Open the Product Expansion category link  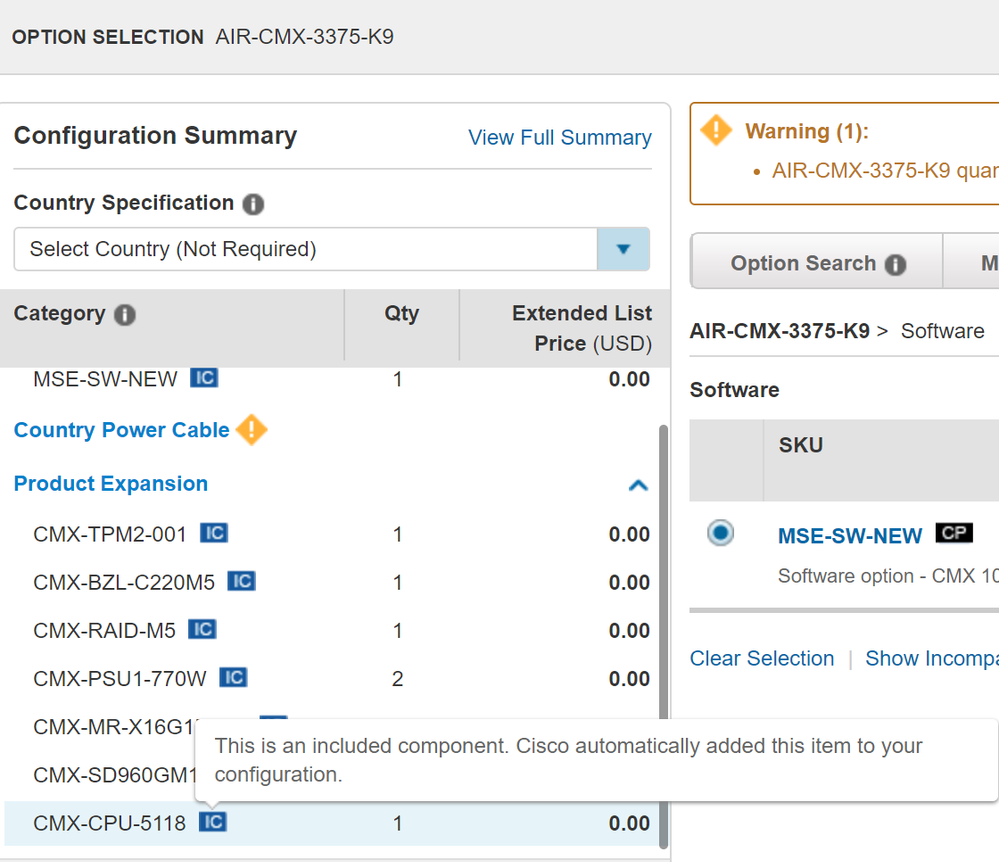tap(111, 484)
